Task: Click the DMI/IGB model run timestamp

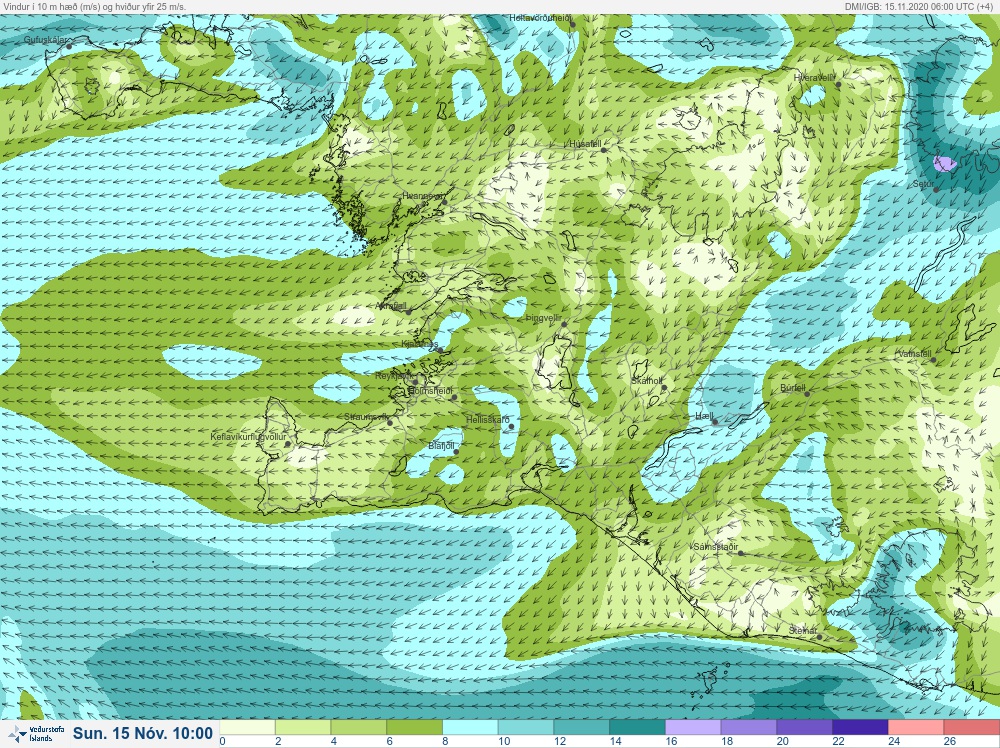Action: 920,6
